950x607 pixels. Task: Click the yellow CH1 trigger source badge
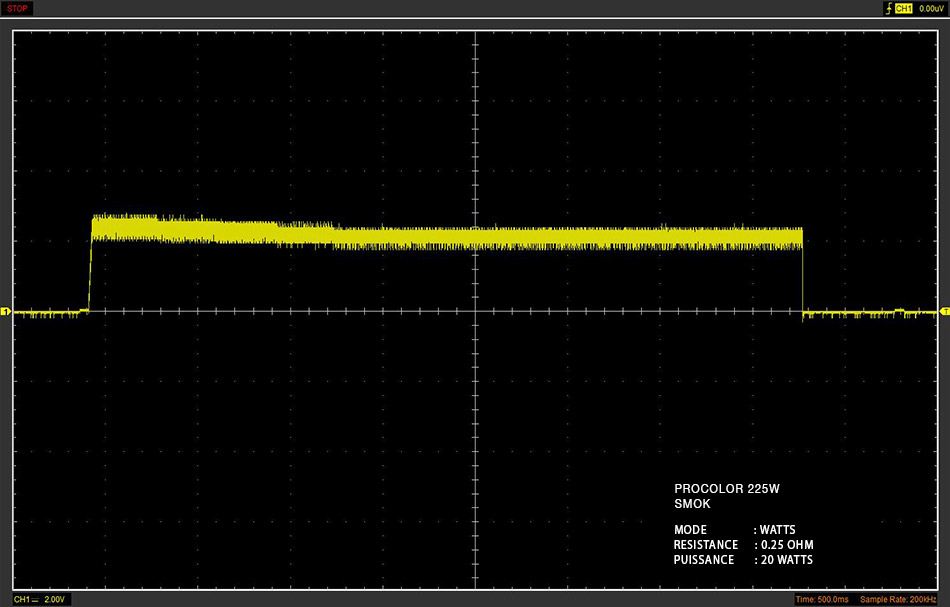(x=903, y=8)
